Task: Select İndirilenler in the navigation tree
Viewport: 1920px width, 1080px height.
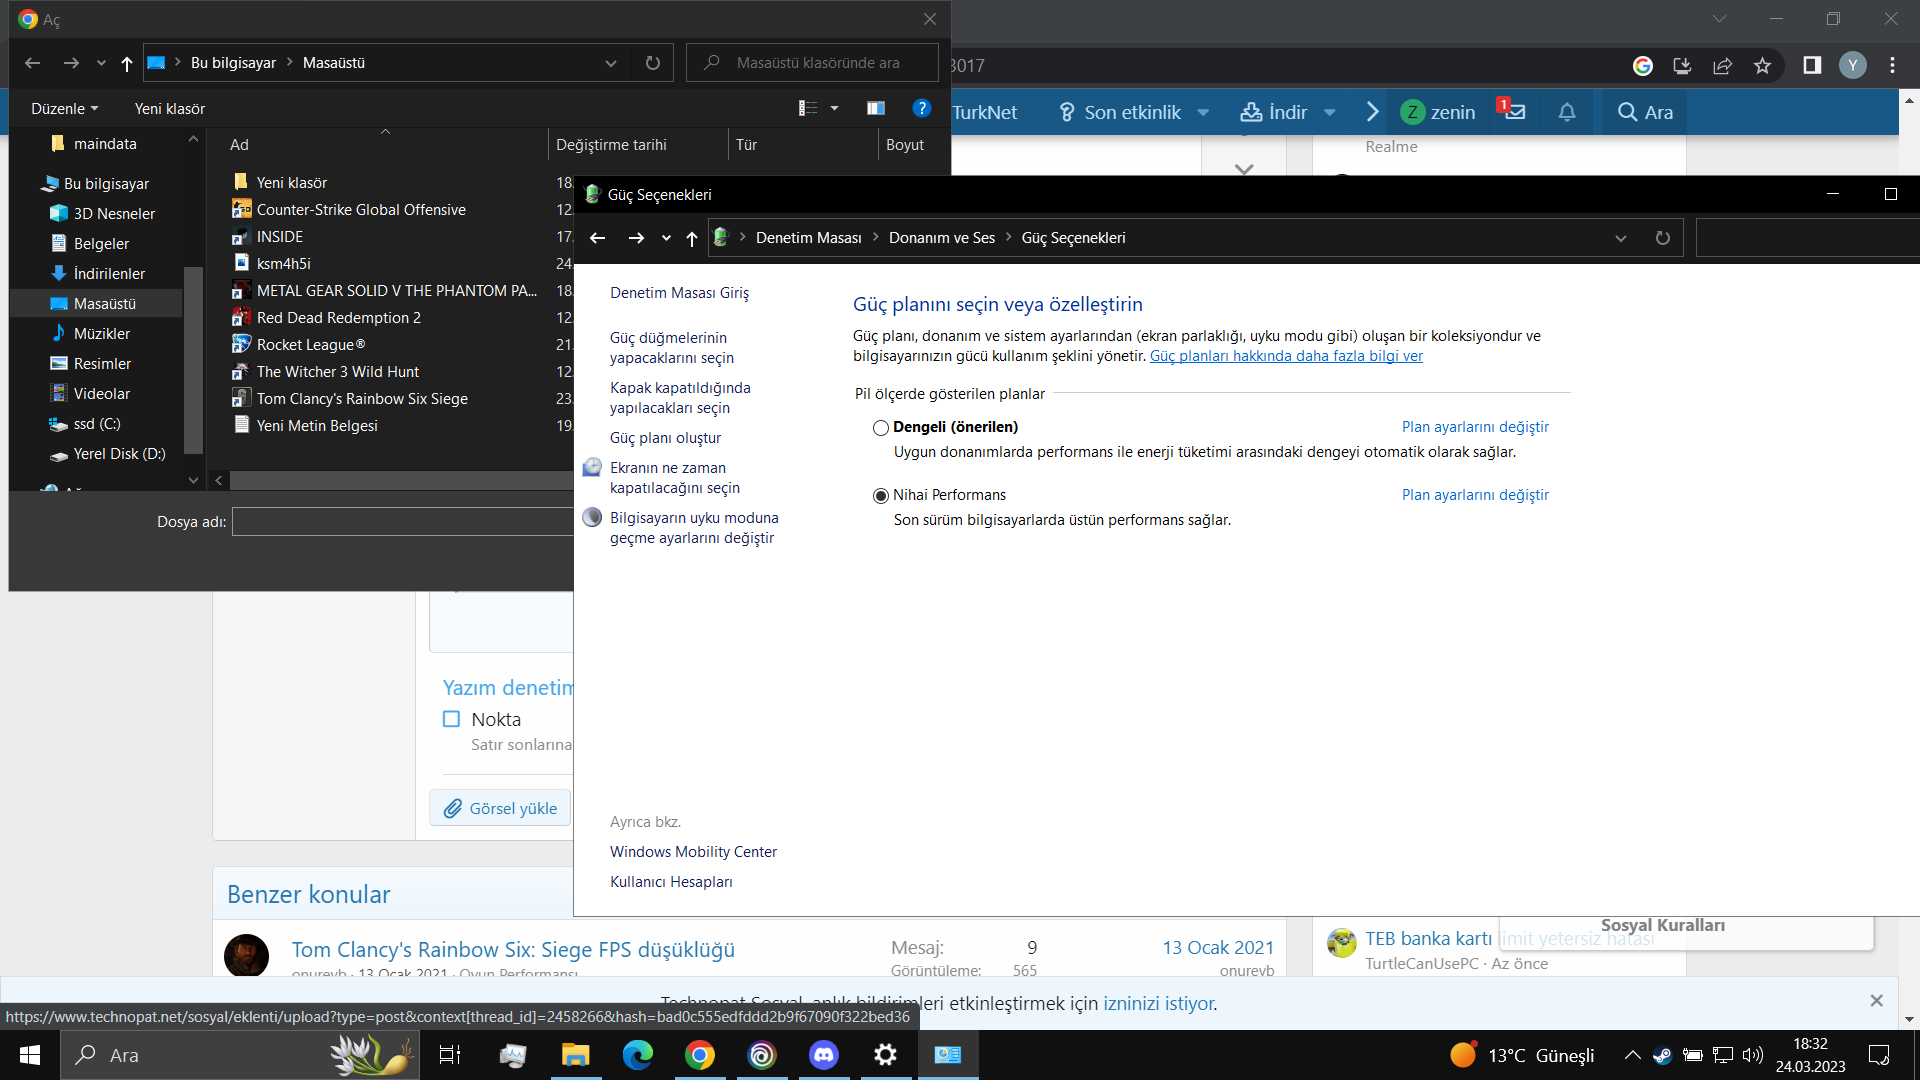Action: 109,274
